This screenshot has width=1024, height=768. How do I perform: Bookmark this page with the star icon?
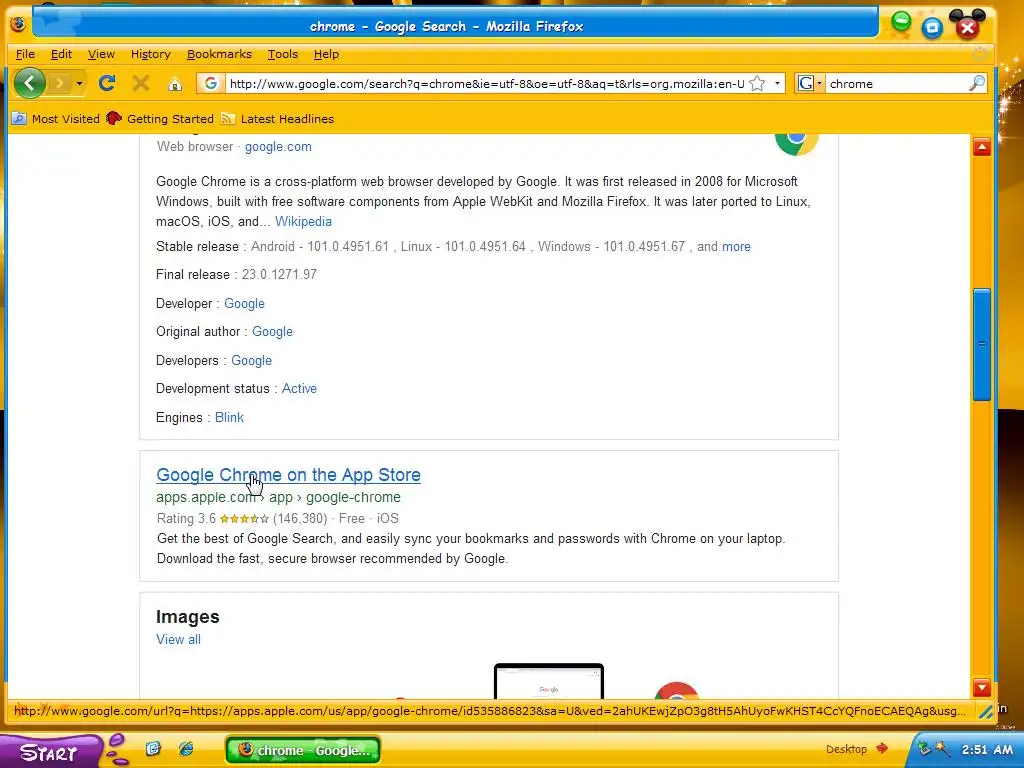tap(757, 84)
